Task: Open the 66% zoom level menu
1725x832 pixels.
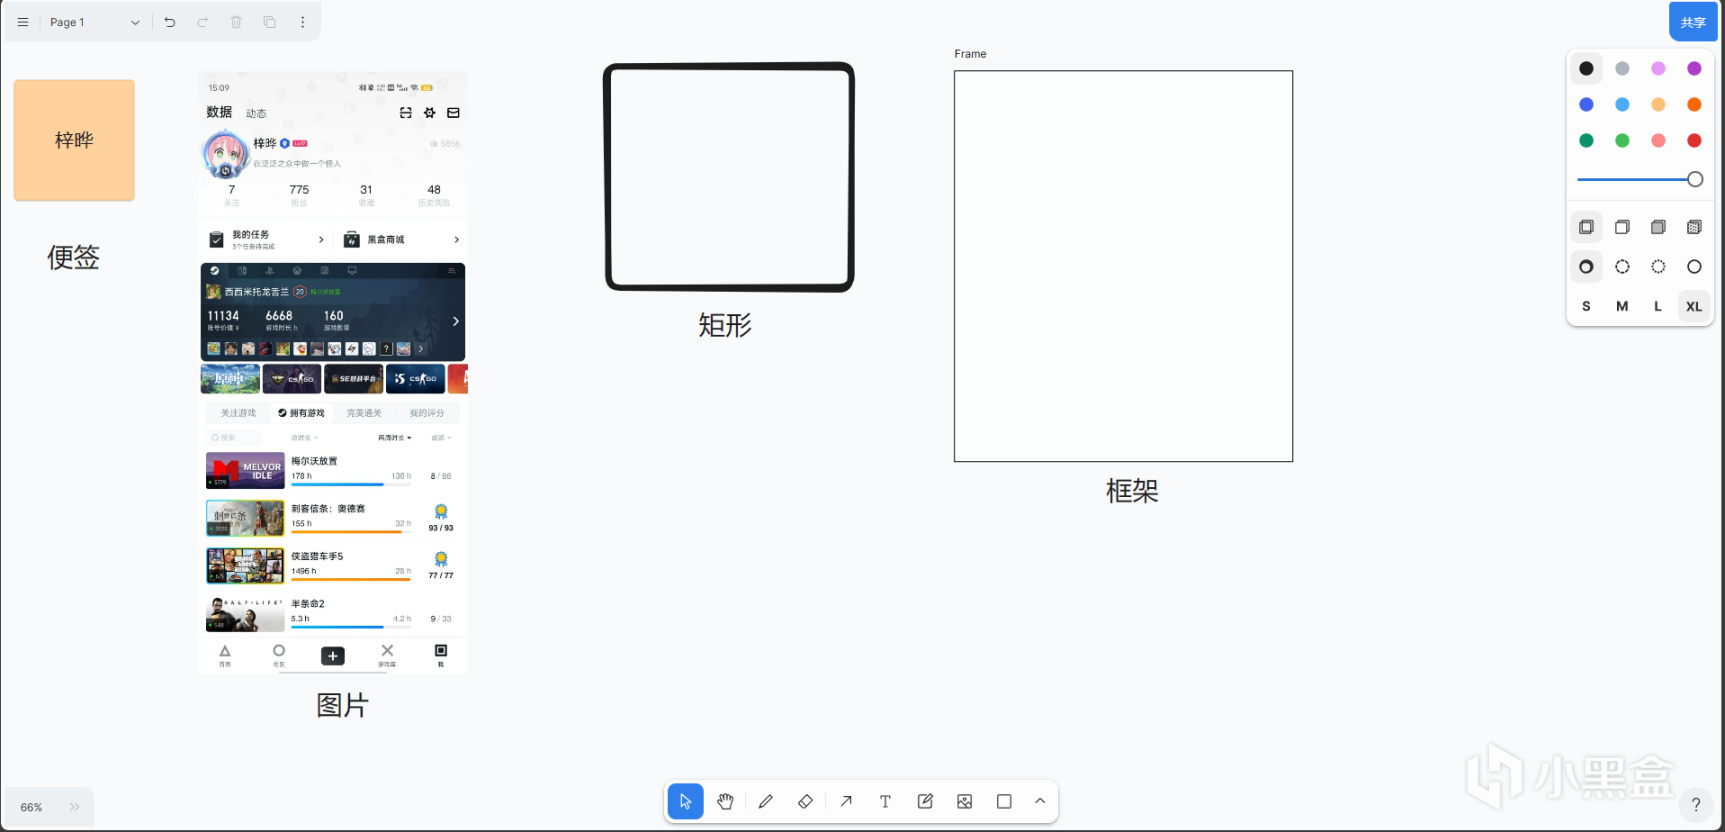Action: tap(32, 808)
